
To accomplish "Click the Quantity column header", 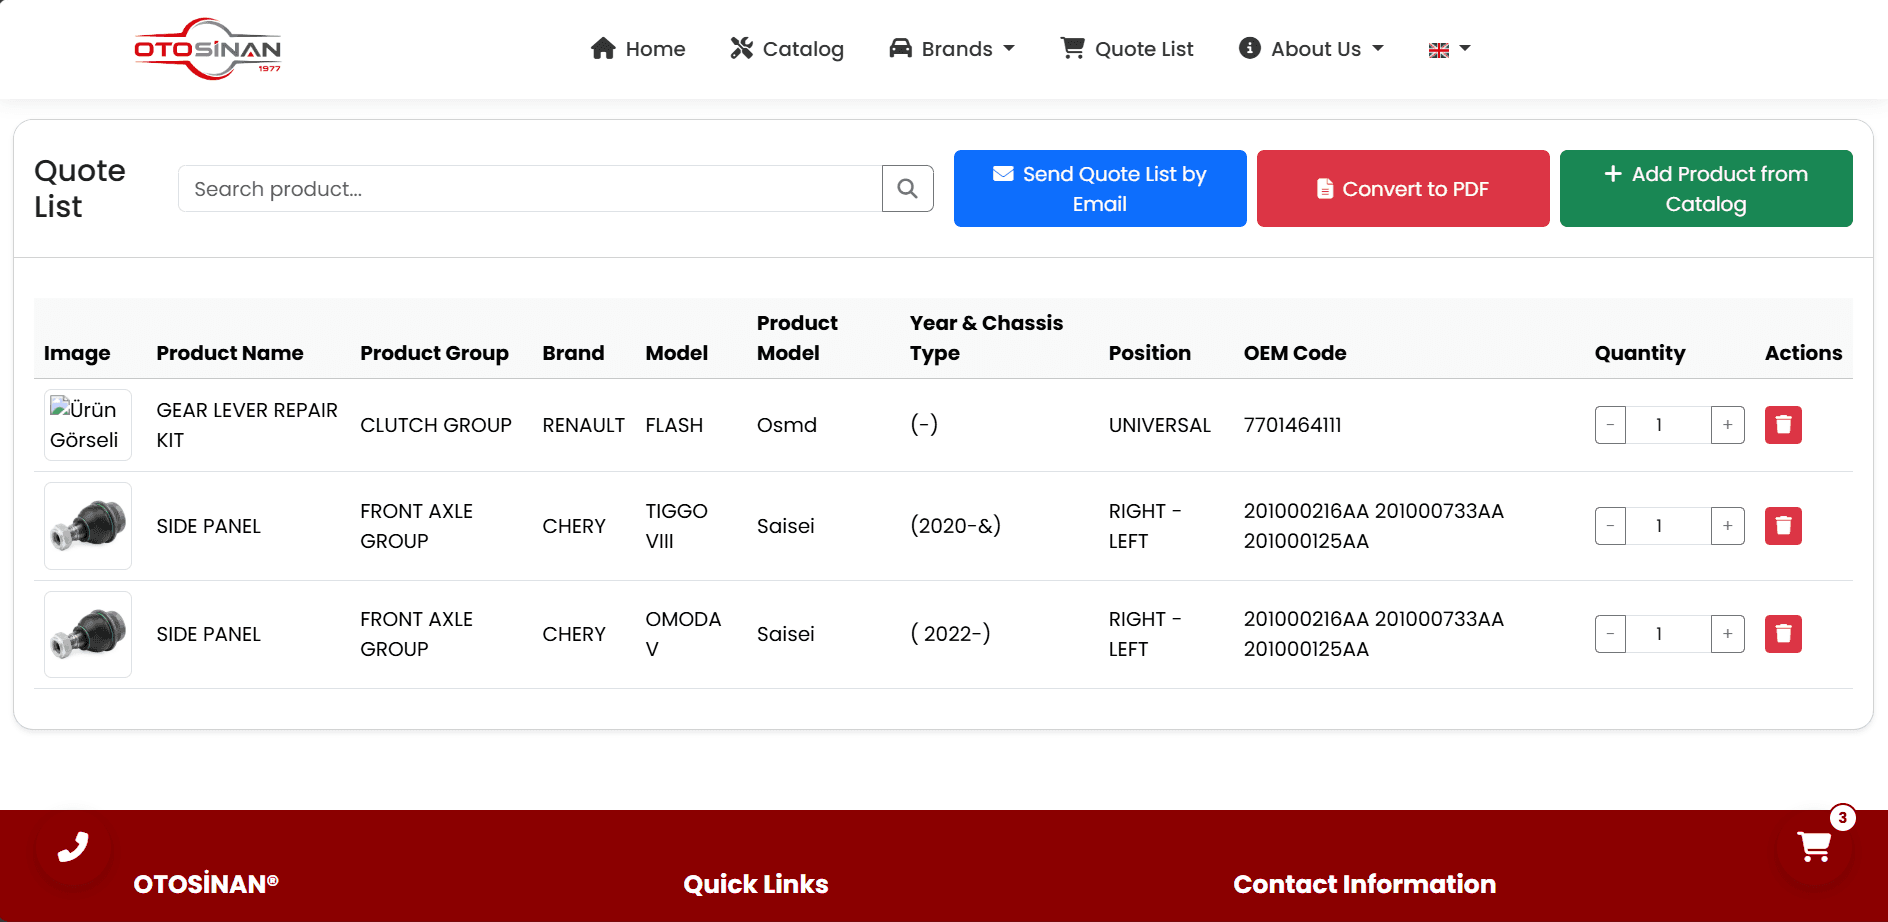I will point(1640,353).
